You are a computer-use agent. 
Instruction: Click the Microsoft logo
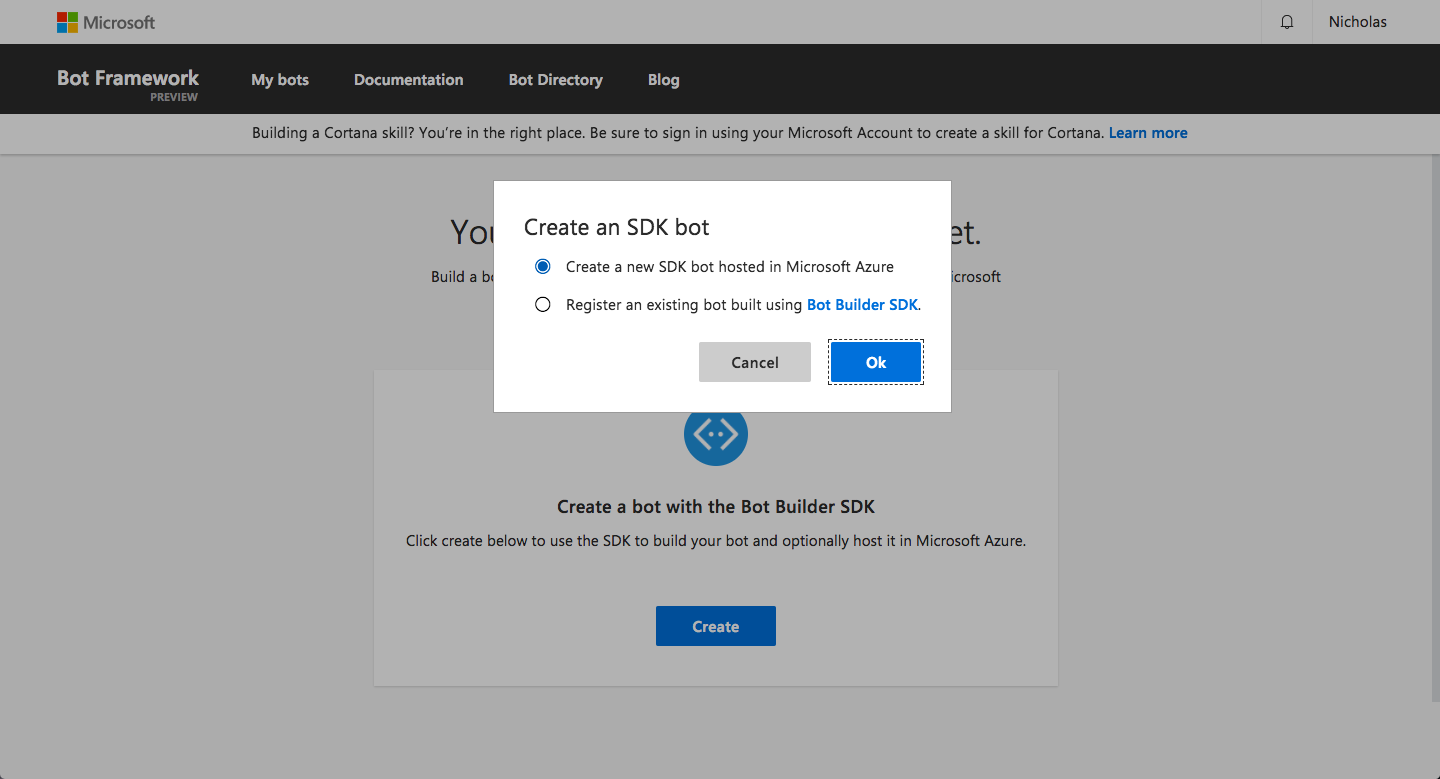tap(106, 22)
